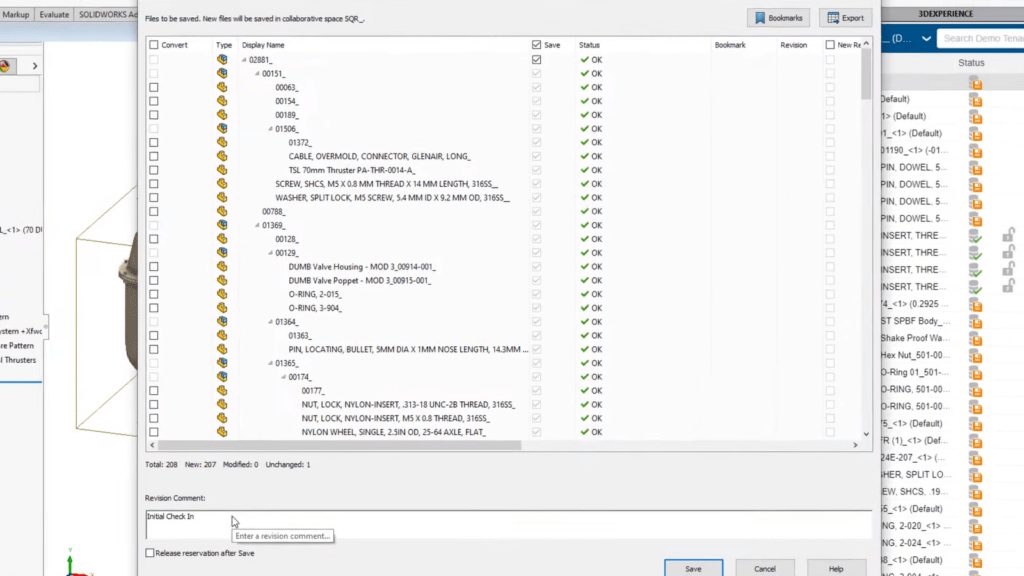Collapse the 01364_ tree node

coord(270,322)
